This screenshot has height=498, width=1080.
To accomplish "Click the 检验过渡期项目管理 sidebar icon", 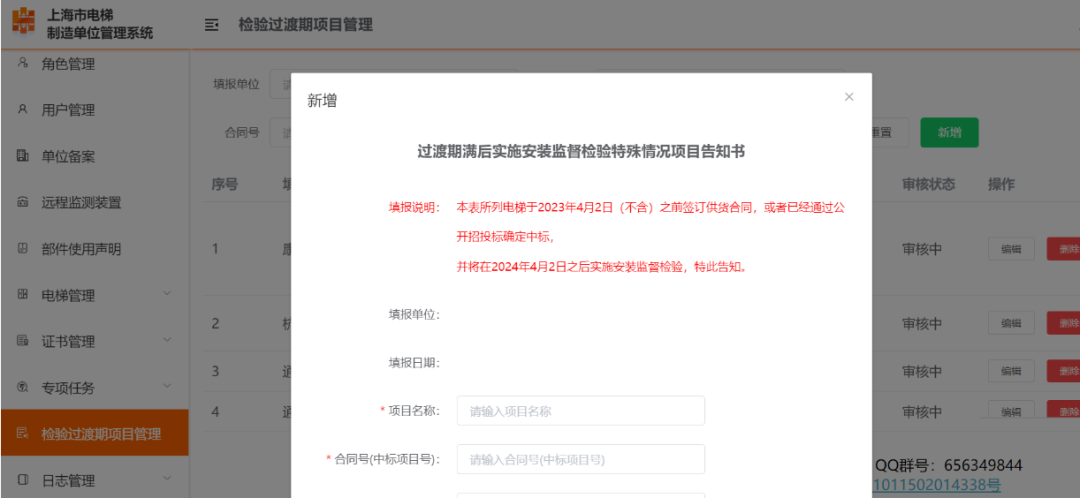I will (x=23, y=433).
